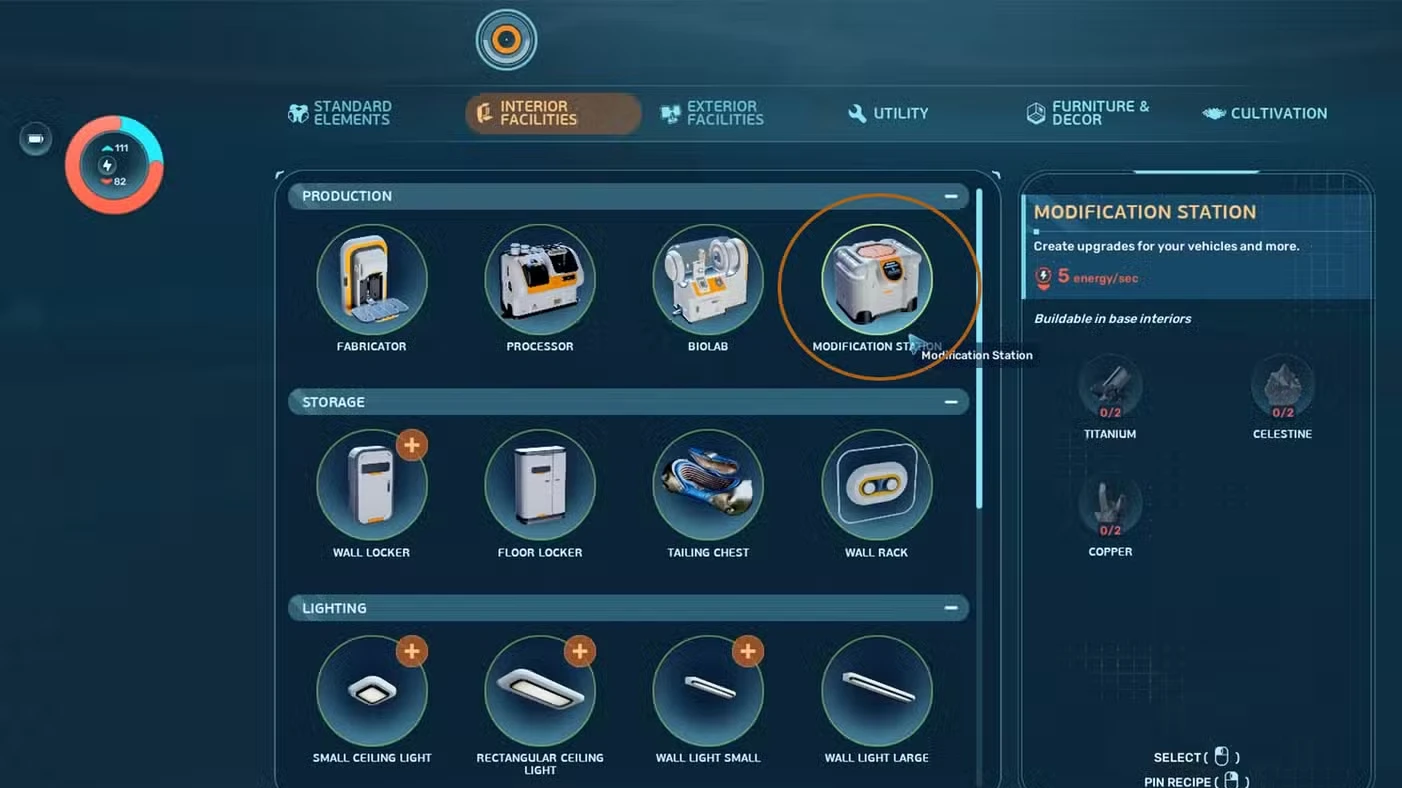Open the Exterior Facilities tab
The width and height of the screenshot is (1402, 788).
(713, 113)
